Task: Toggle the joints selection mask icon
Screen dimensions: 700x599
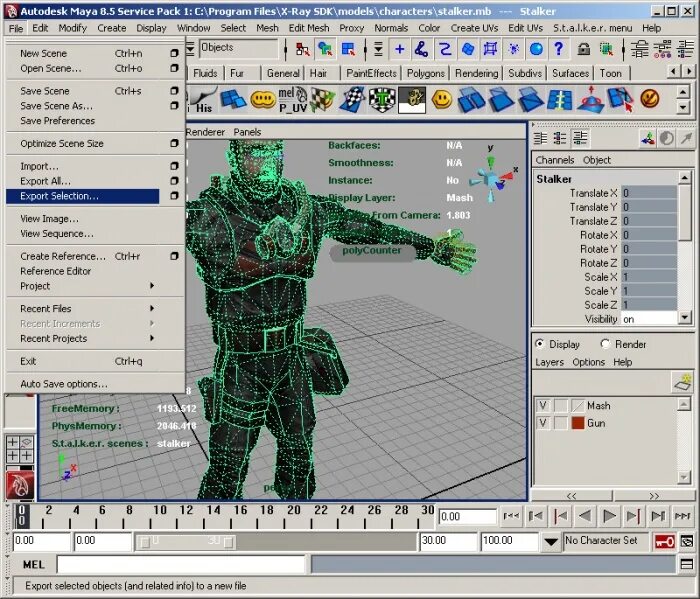Action: pos(421,49)
